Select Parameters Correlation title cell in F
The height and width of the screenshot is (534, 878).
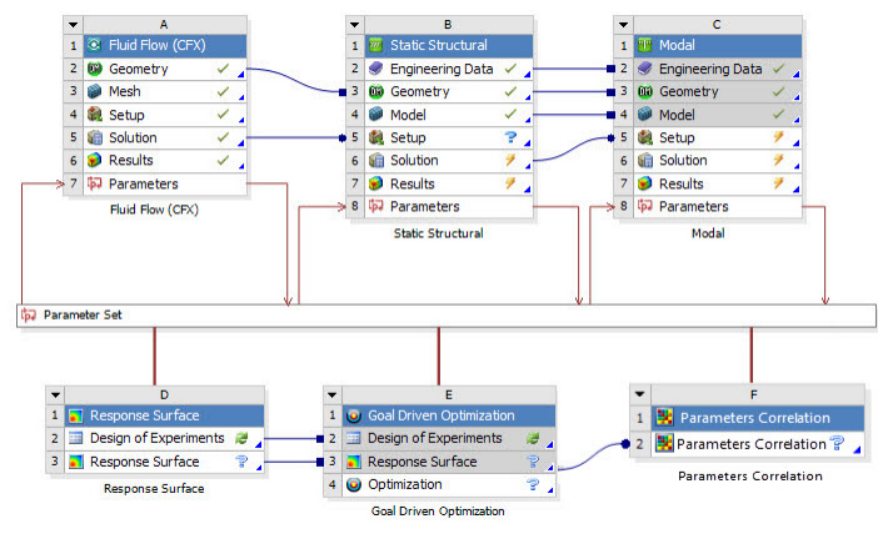[x=758, y=418]
